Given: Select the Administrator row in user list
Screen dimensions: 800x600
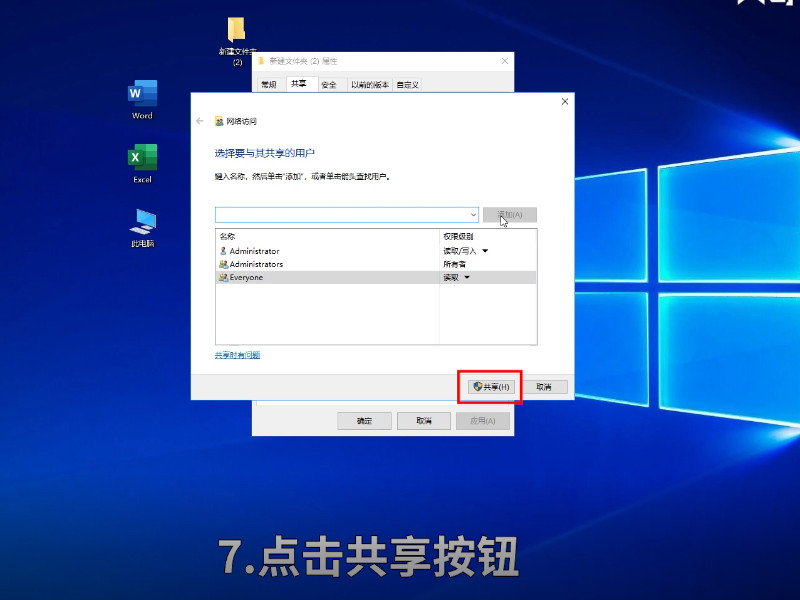Looking at the screenshot, I should 376,251.
